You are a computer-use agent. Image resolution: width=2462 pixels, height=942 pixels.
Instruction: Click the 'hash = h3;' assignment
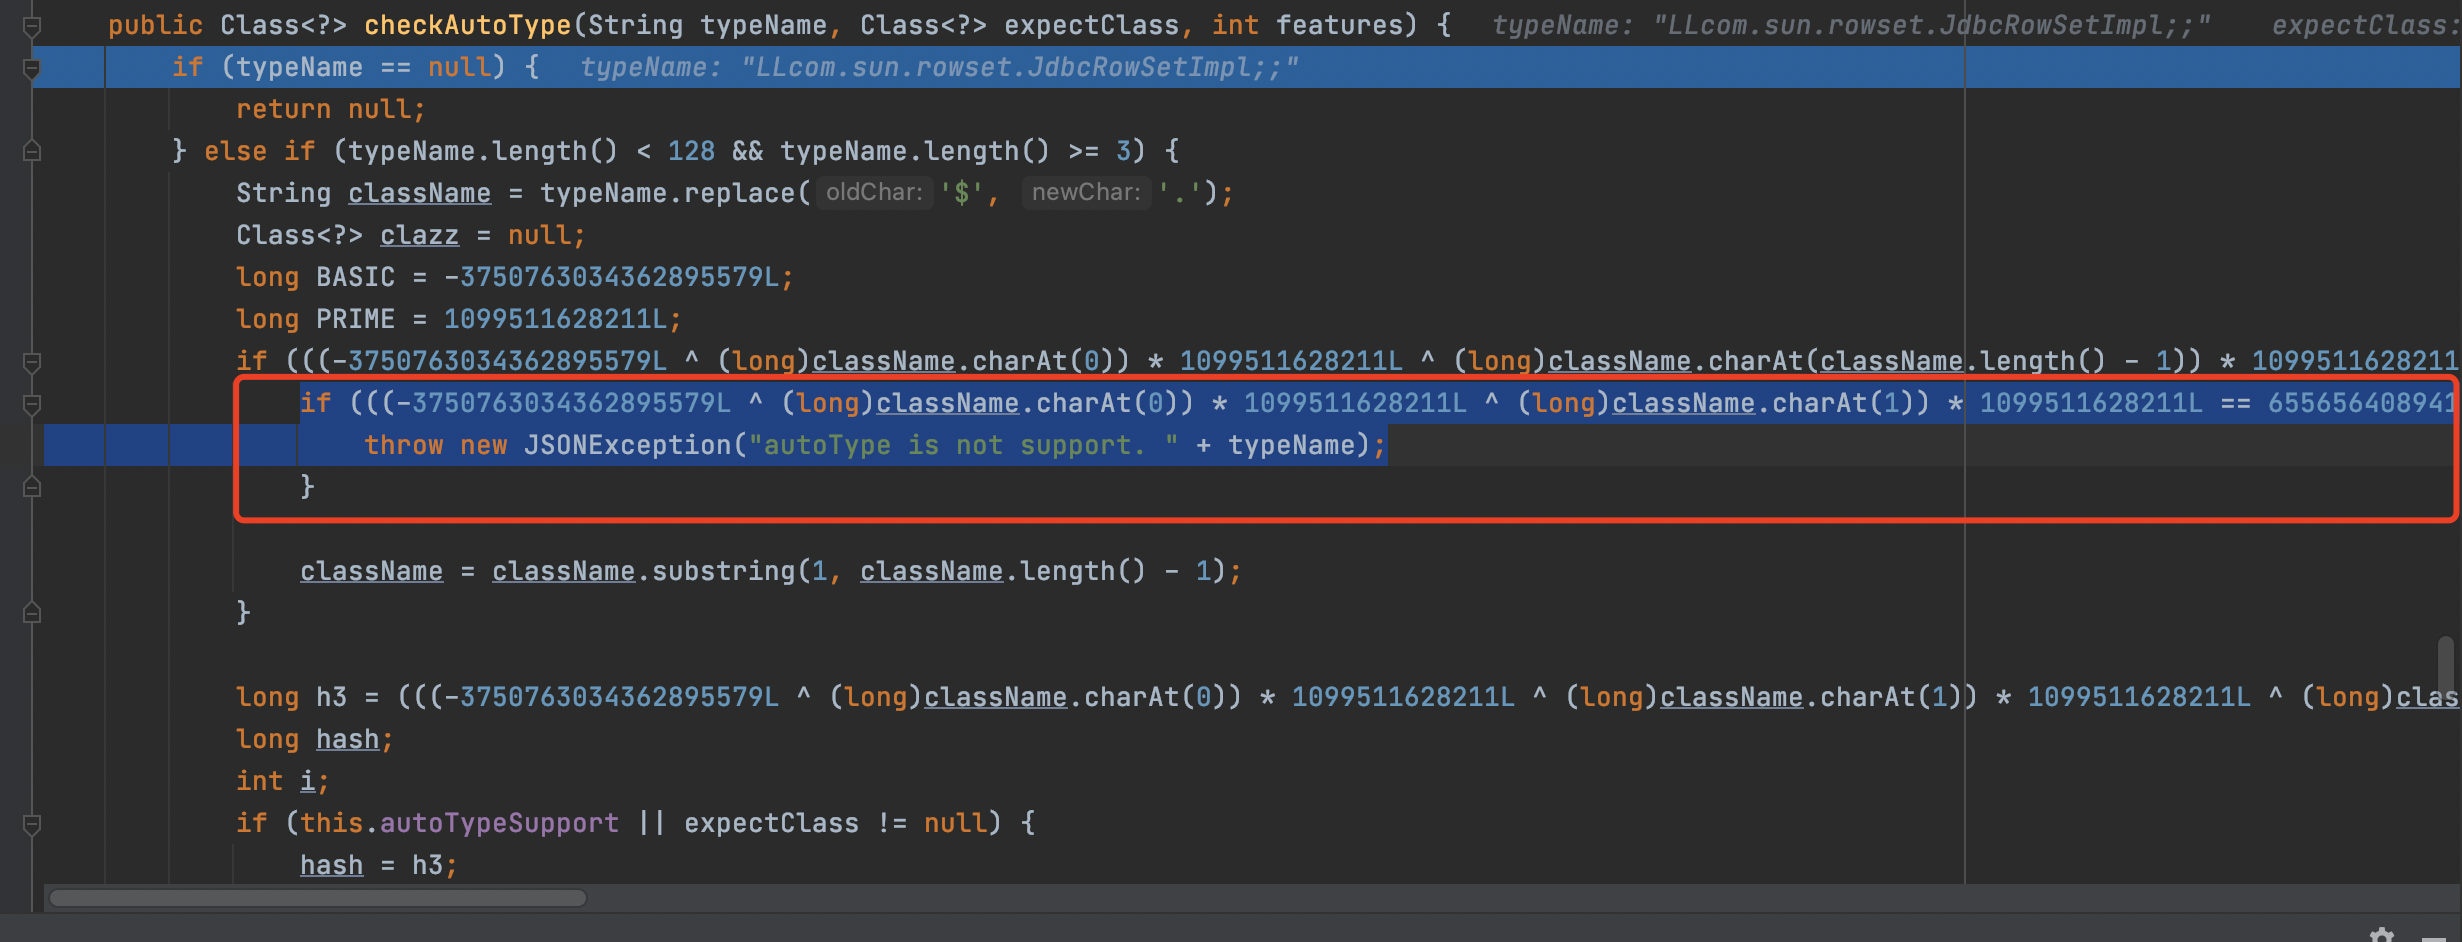tap(379, 865)
